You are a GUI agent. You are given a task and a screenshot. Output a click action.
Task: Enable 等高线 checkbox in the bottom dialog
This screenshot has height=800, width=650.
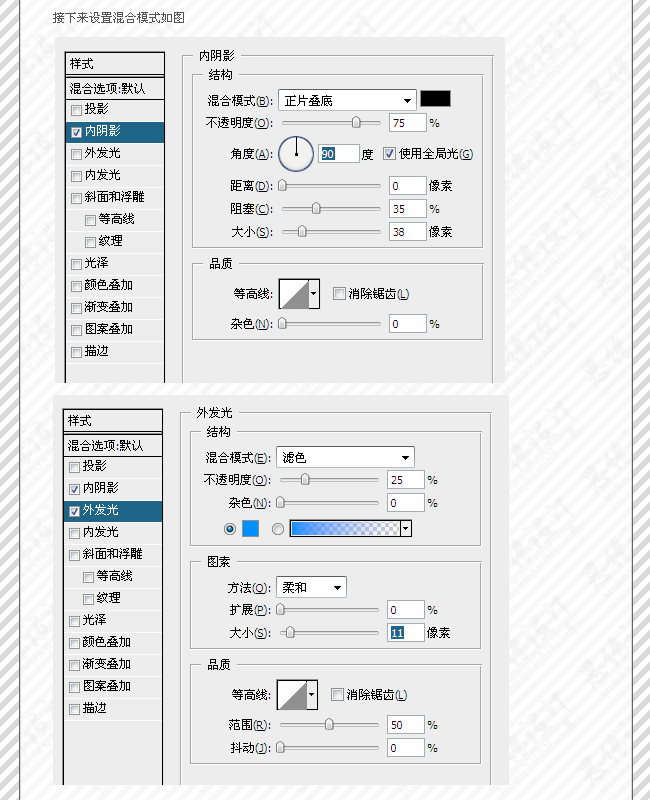click(88, 577)
